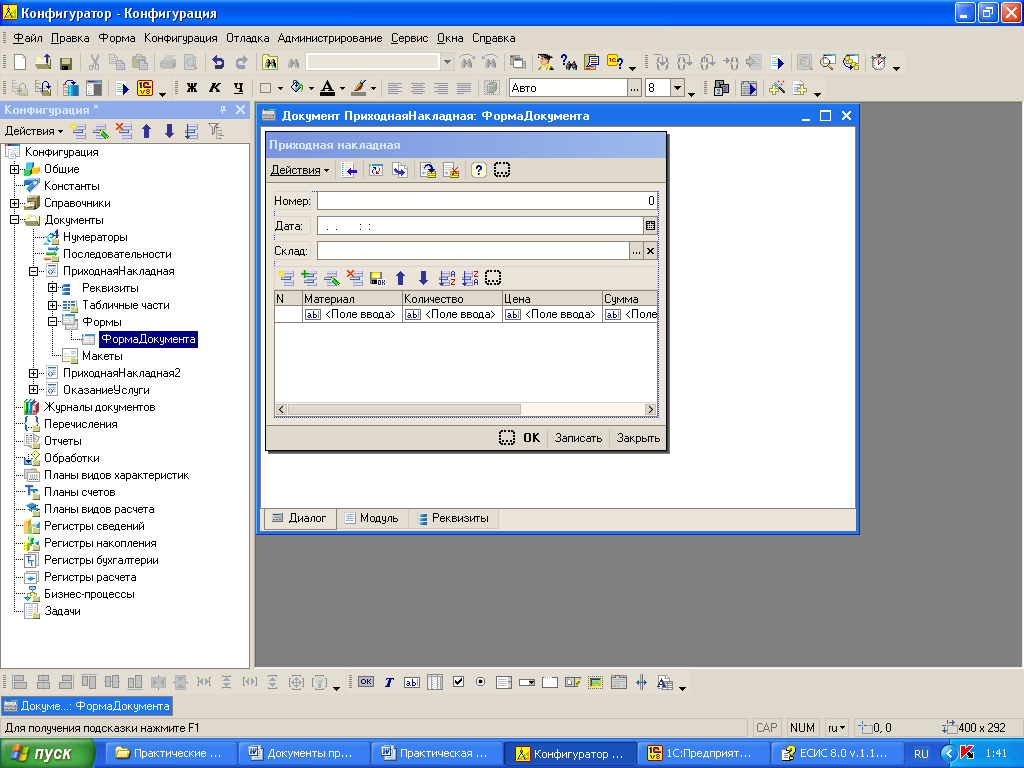The height and width of the screenshot is (768, 1024).
Task: Open the fill color bucket dropdown
Action: point(312,89)
